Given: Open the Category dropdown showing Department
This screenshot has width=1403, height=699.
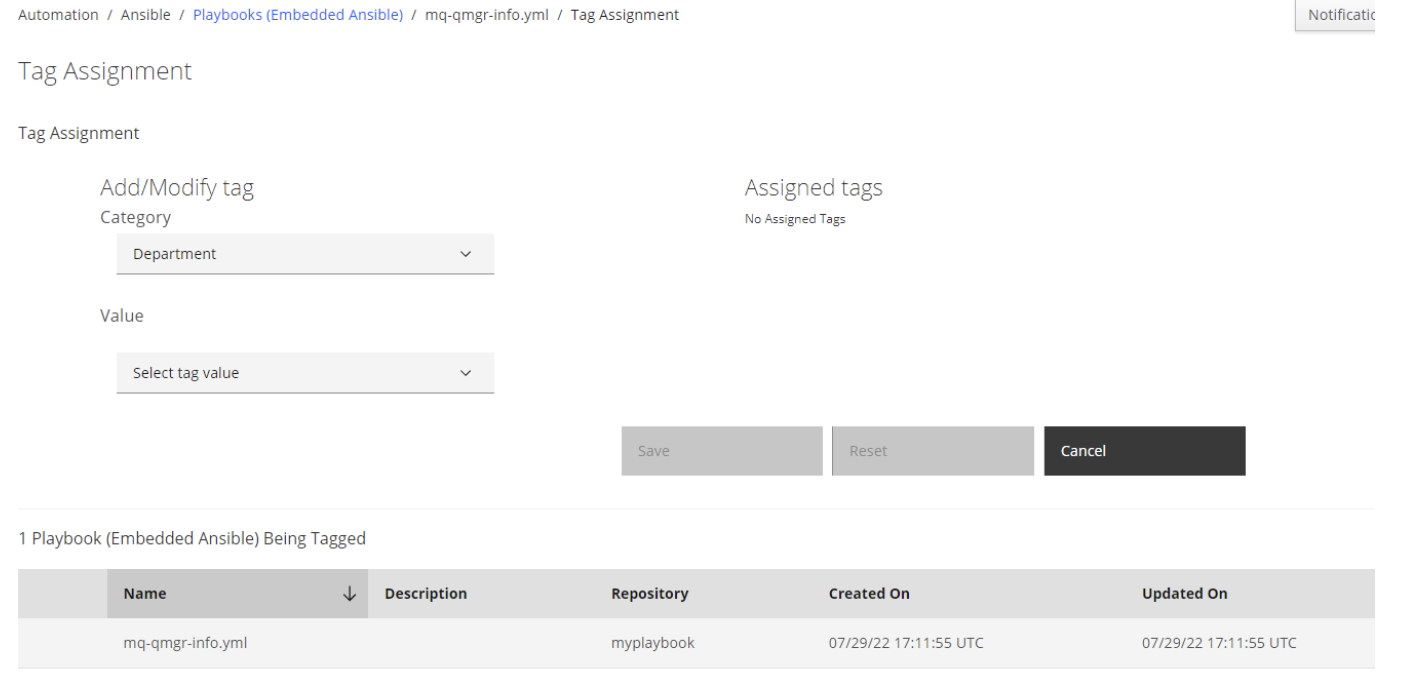Looking at the screenshot, I should 305,254.
